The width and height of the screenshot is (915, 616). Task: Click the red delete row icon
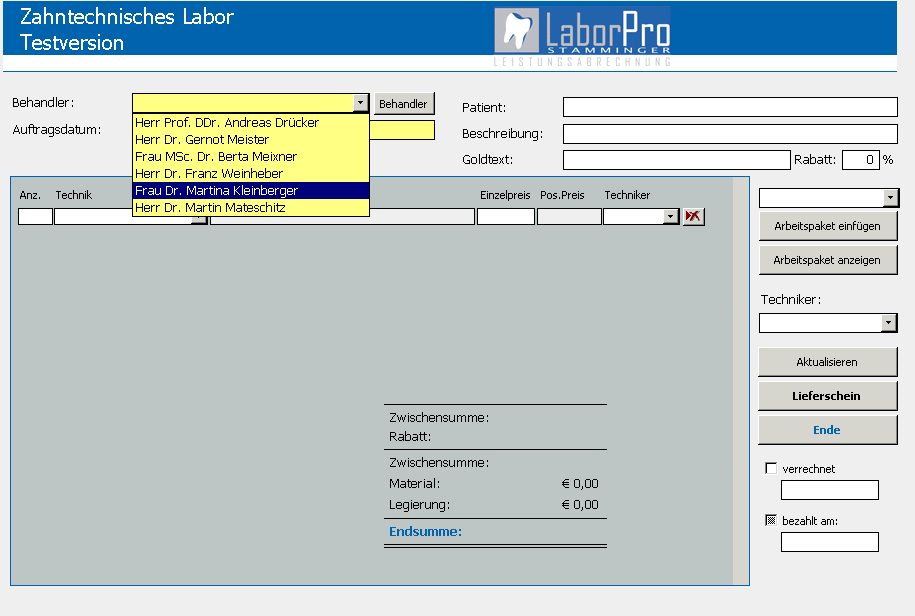[x=693, y=216]
